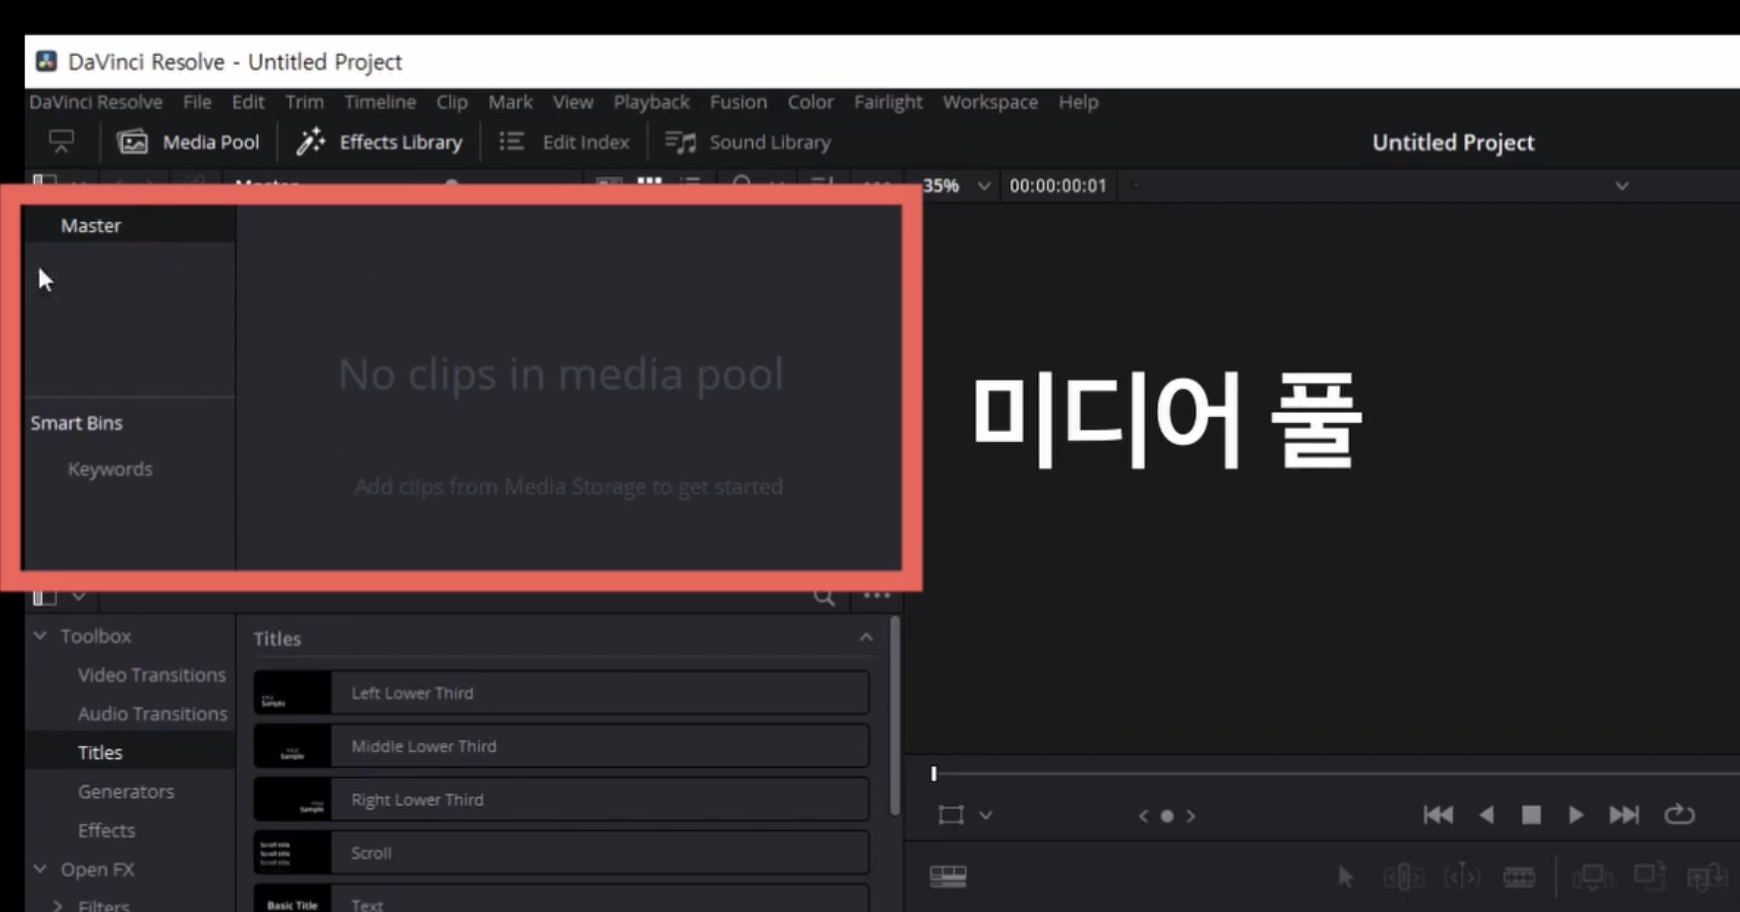Click the Insert Clip icon
Viewport: 1740px width, 912px height.
(1592, 877)
